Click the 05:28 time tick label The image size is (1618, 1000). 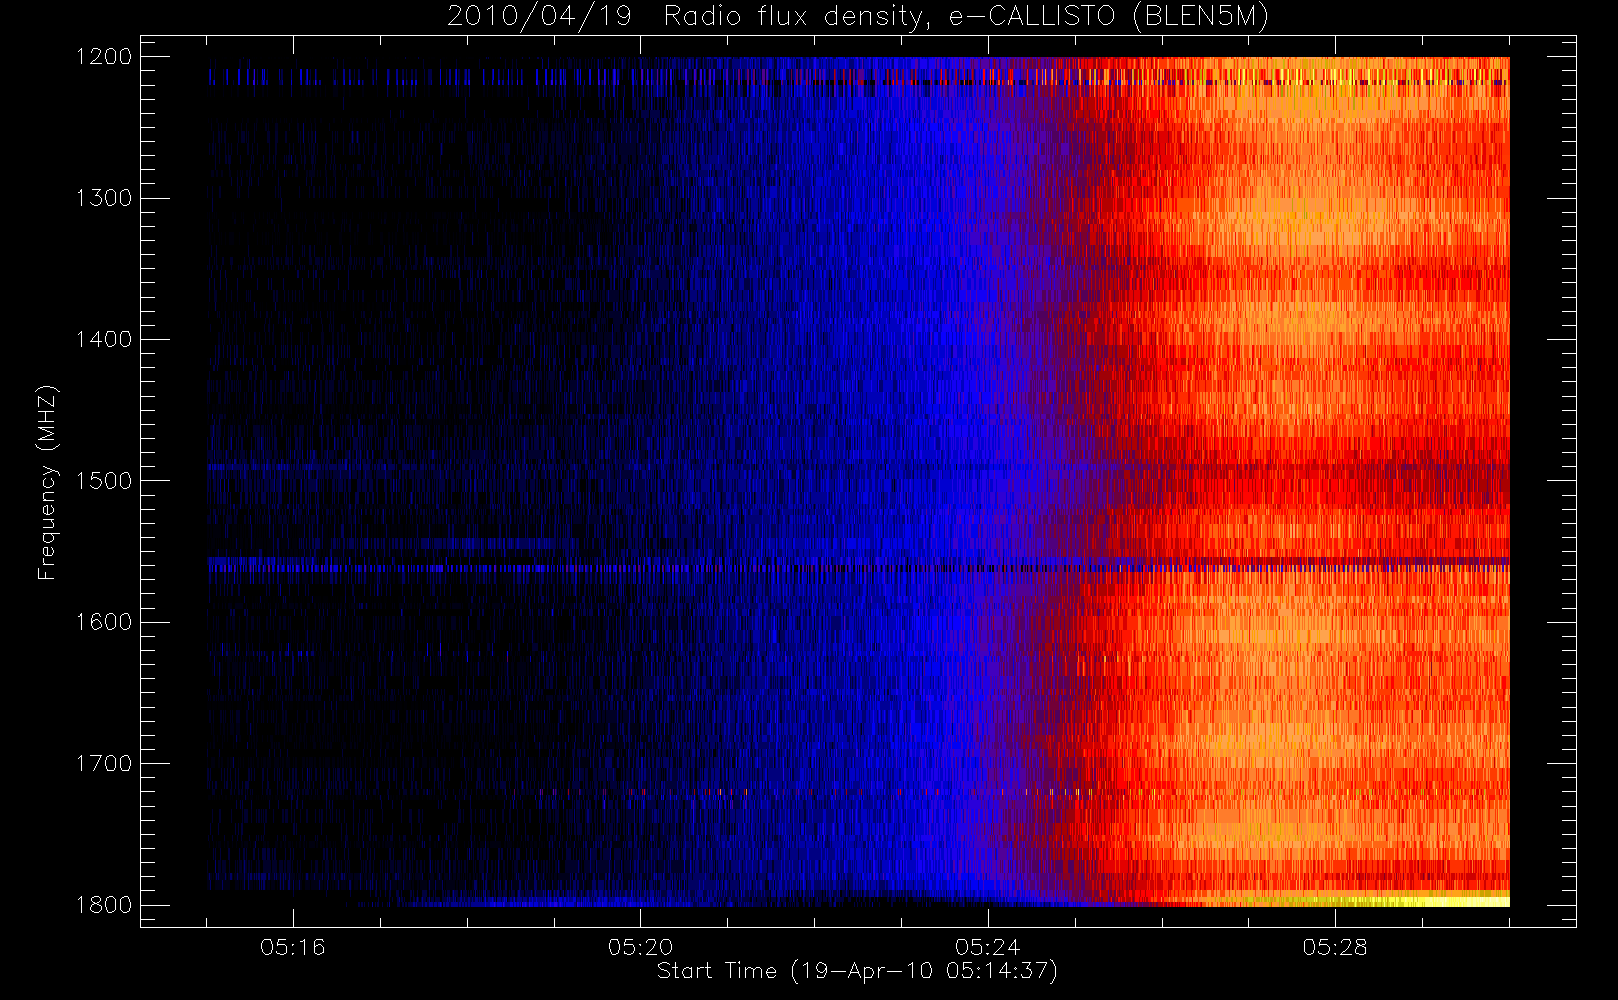1335,947
